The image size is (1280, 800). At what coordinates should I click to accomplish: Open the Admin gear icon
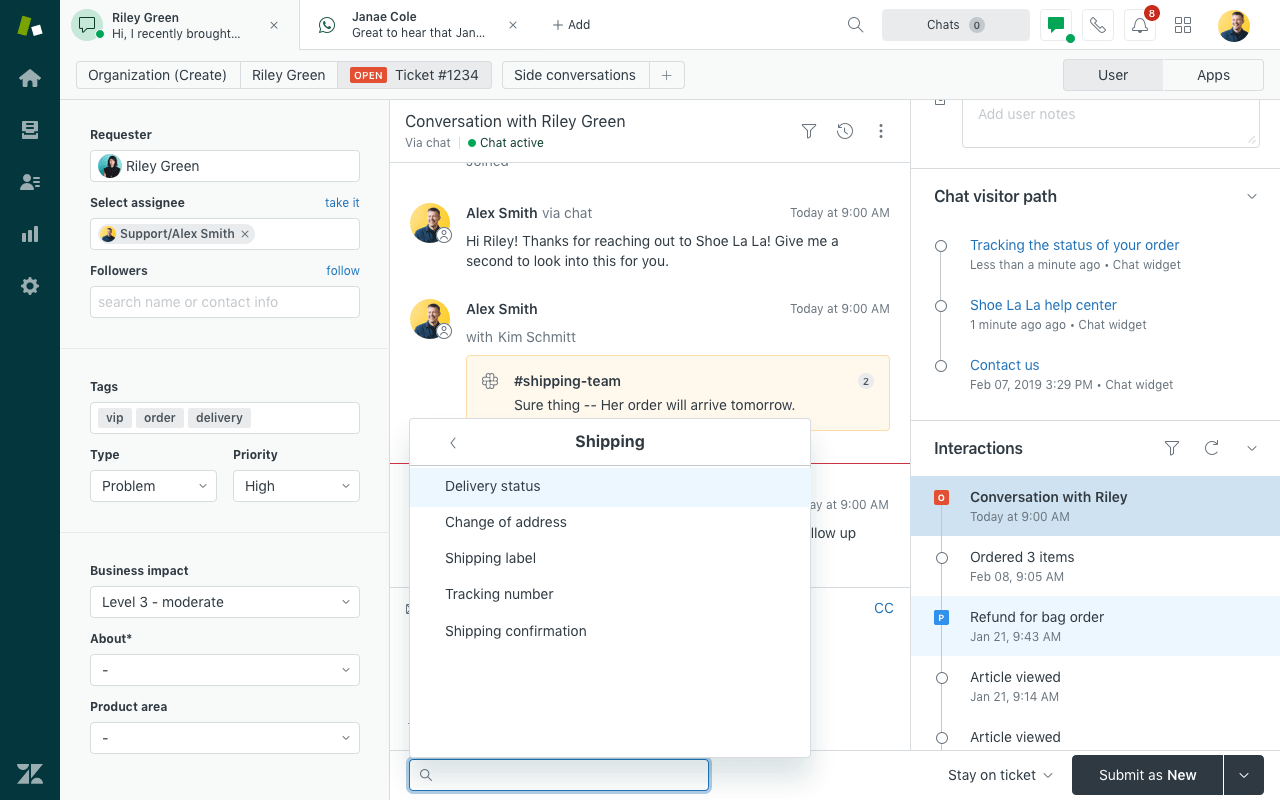[x=30, y=286]
